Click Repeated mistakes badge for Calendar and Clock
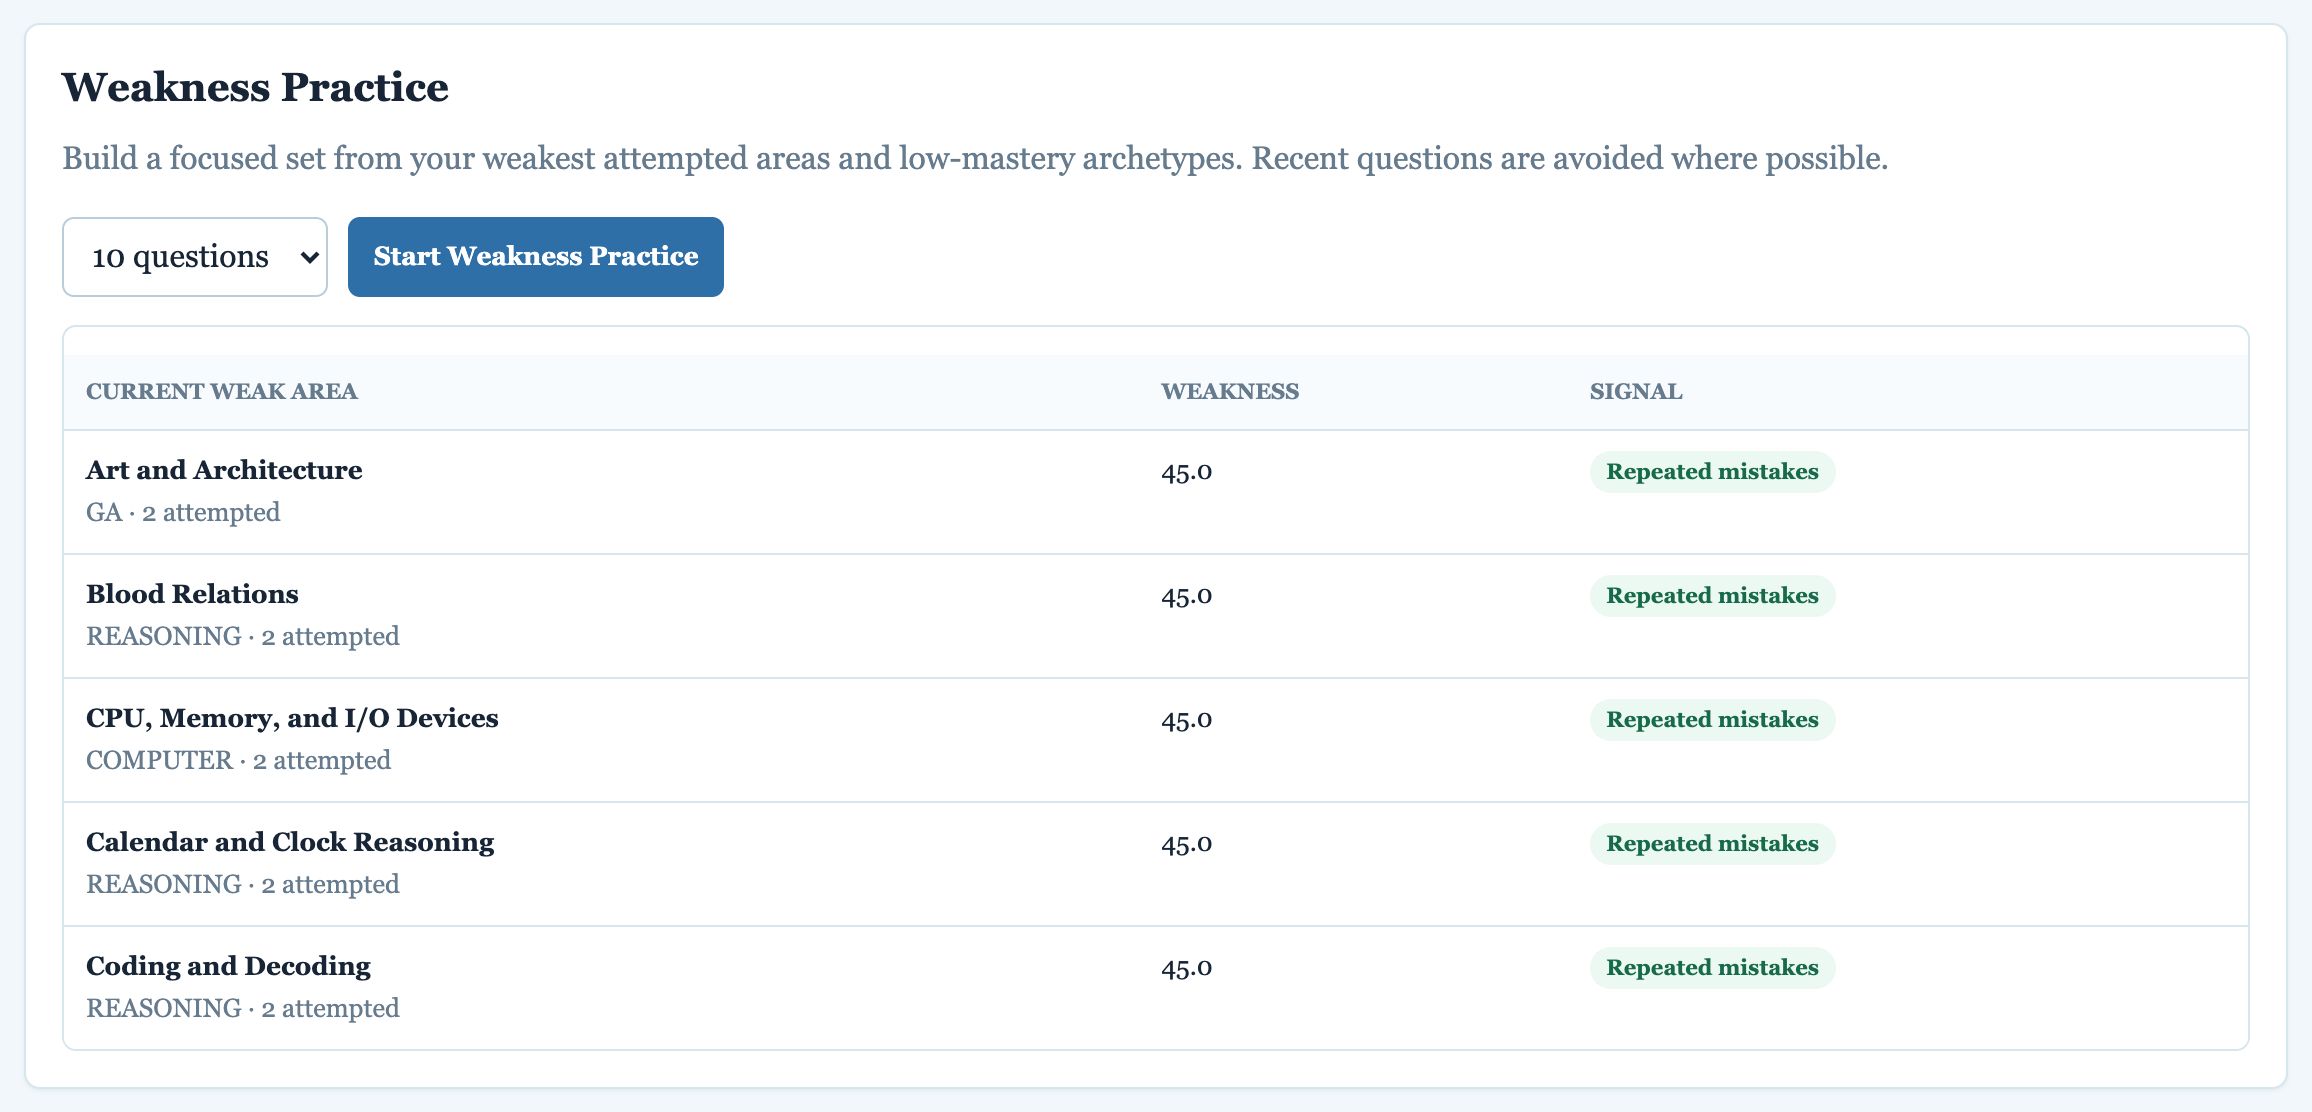Screen dimensions: 2312x1112 coord(1712,843)
